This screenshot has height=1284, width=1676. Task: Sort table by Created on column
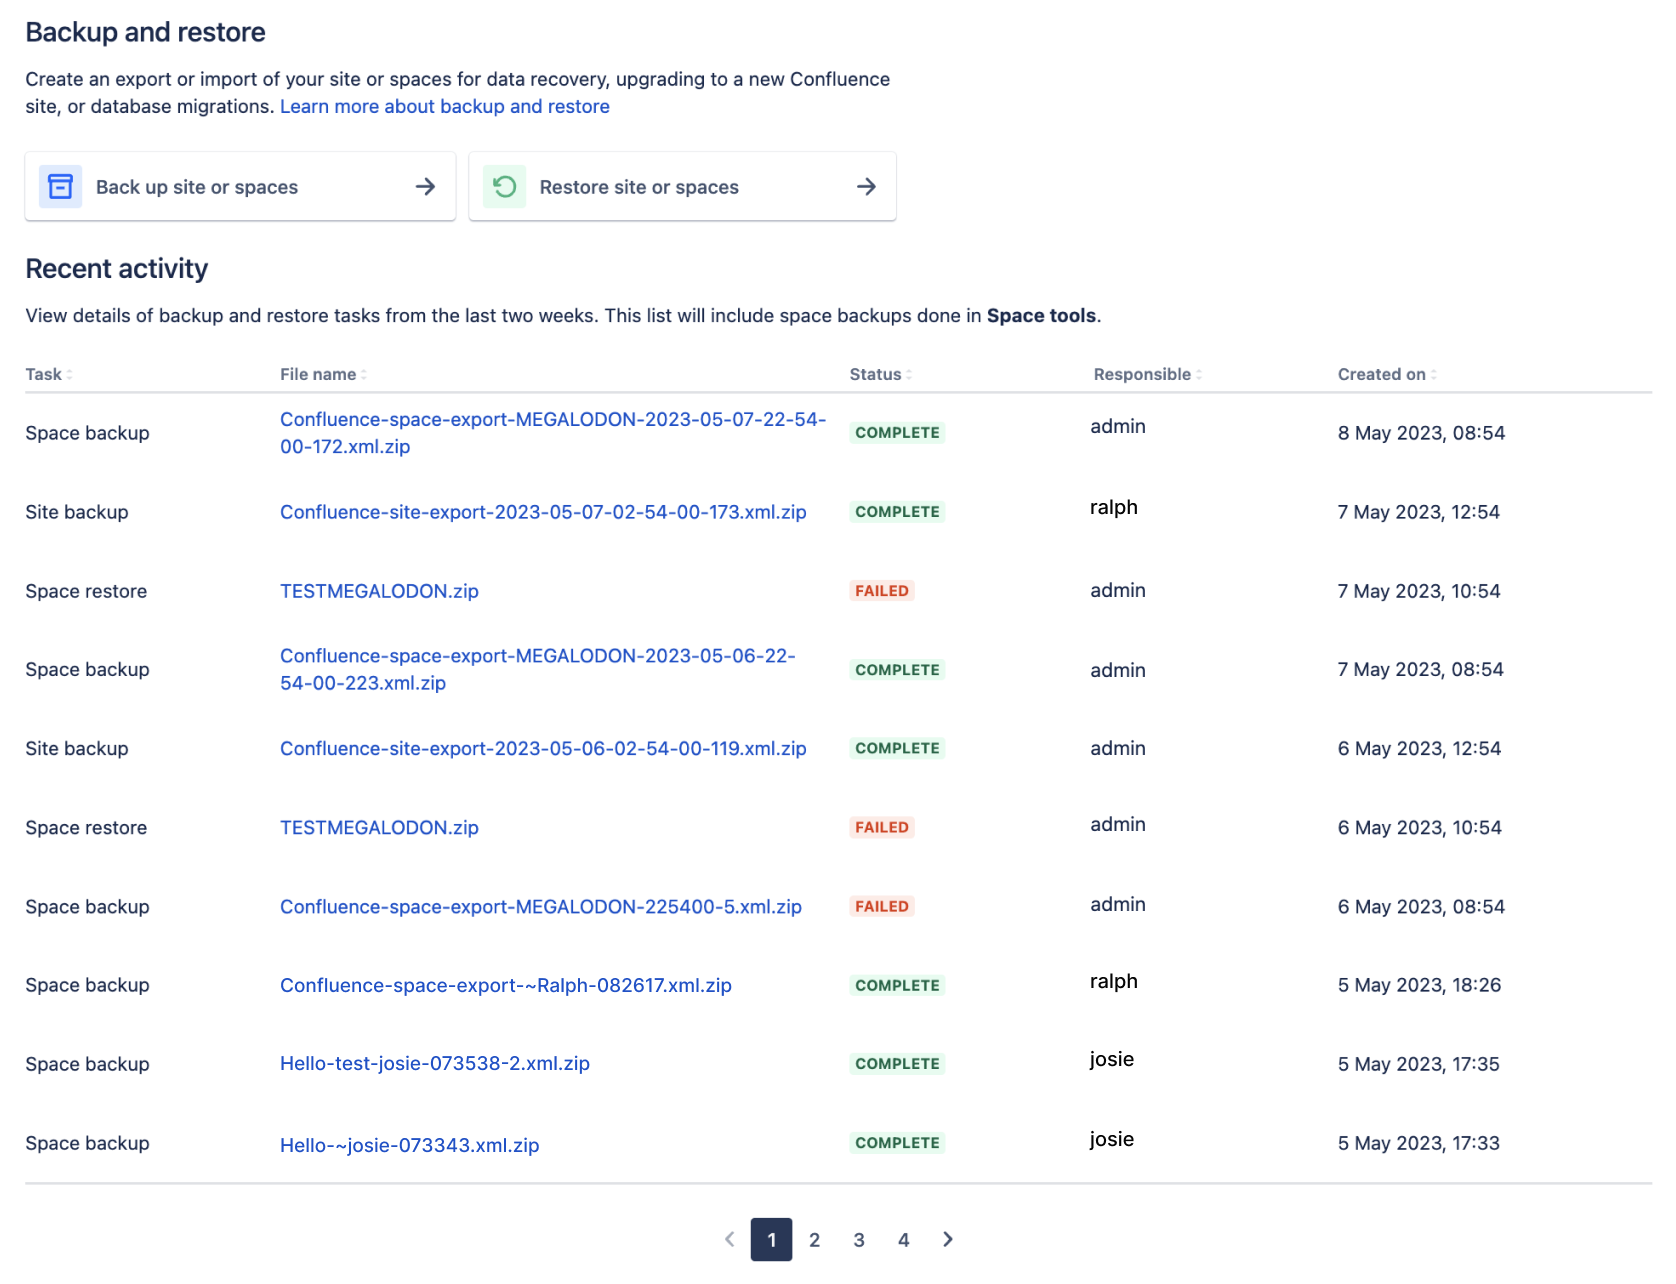coord(1386,374)
